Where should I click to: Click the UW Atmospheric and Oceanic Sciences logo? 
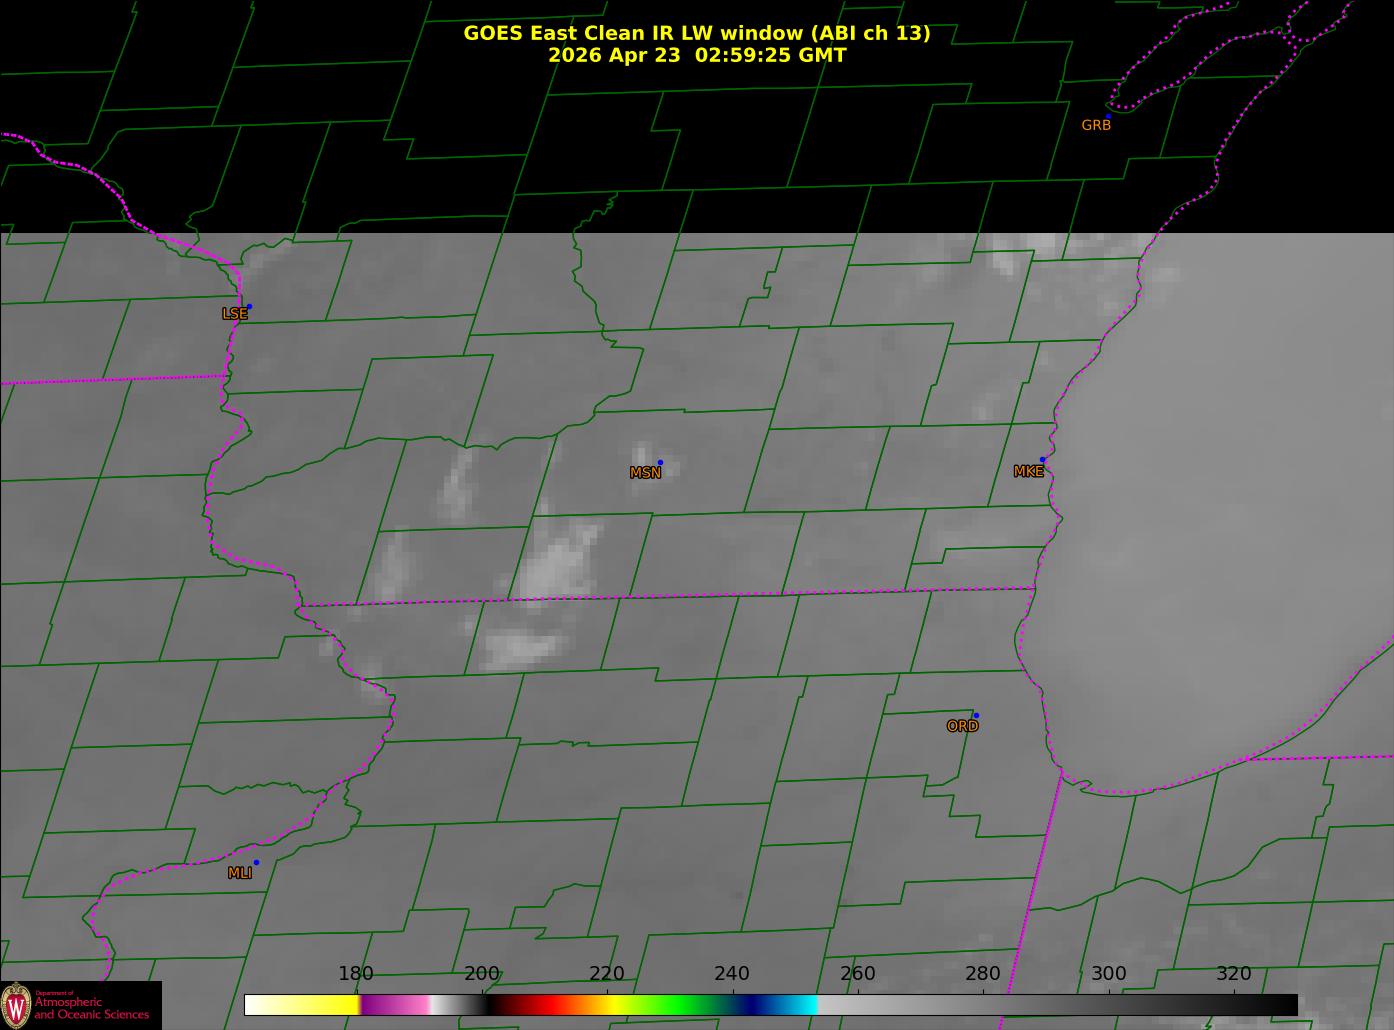click(x=80, y=1005)
